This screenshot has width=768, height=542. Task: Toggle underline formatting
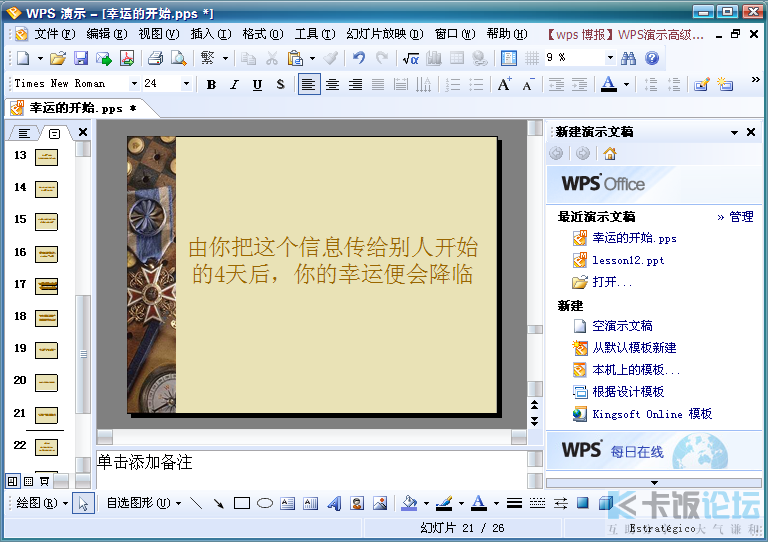click(257, 84)
